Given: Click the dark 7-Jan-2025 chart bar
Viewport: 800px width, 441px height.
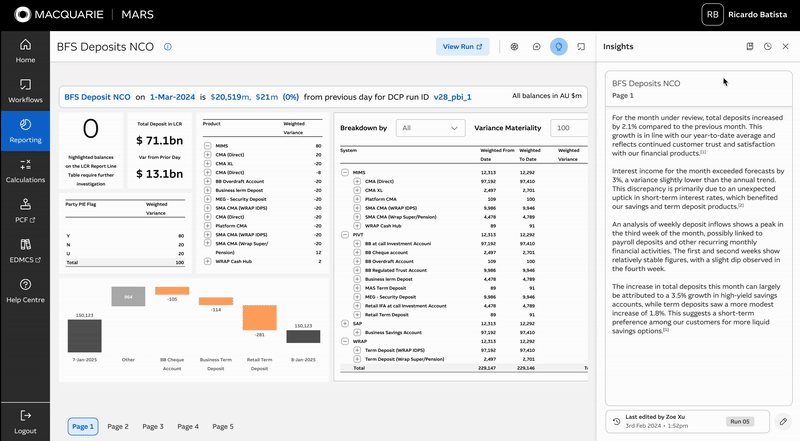Looking at the screenshot, I should pyautogui.click(x=85, y=336).
